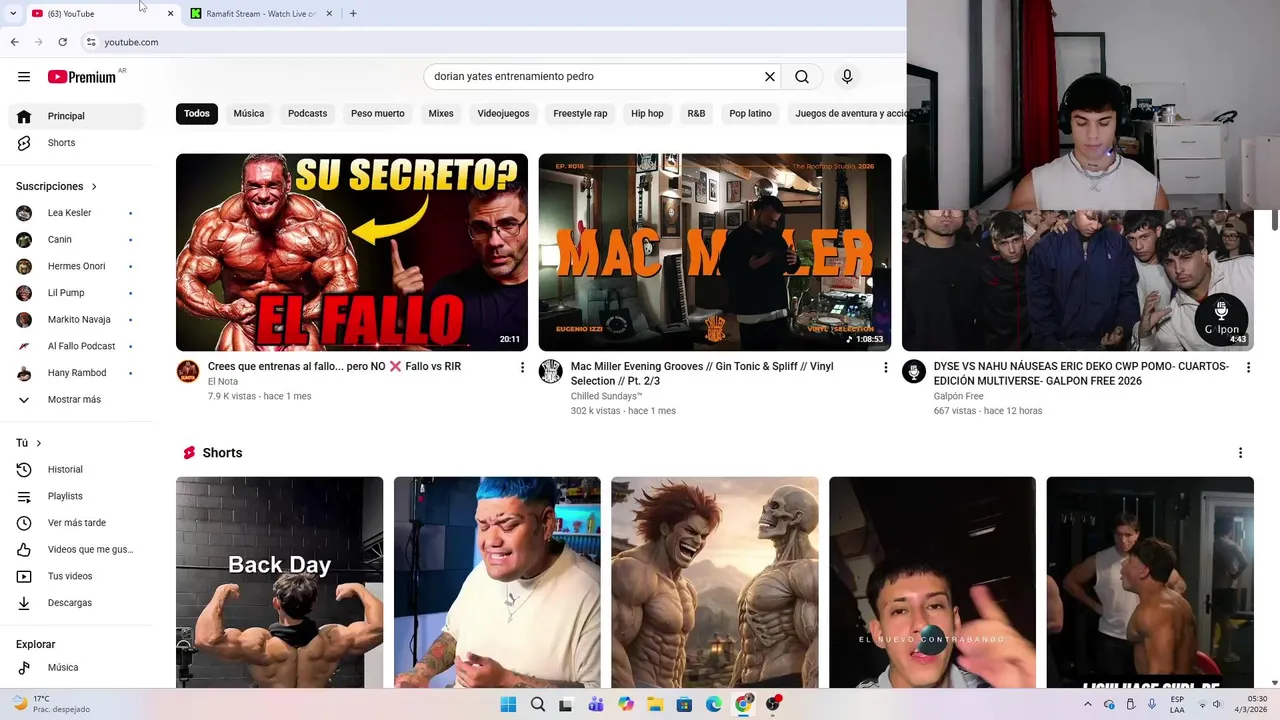Open the Mac Miller Evening Grooves title
Image resolution: width=1280 pixels, height=720 pixels.
(x=702, y=373)
